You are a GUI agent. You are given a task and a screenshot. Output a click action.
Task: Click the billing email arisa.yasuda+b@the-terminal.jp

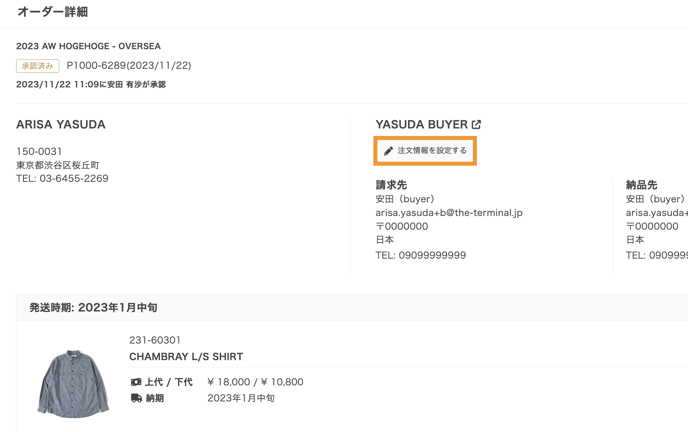click(448, 213)
